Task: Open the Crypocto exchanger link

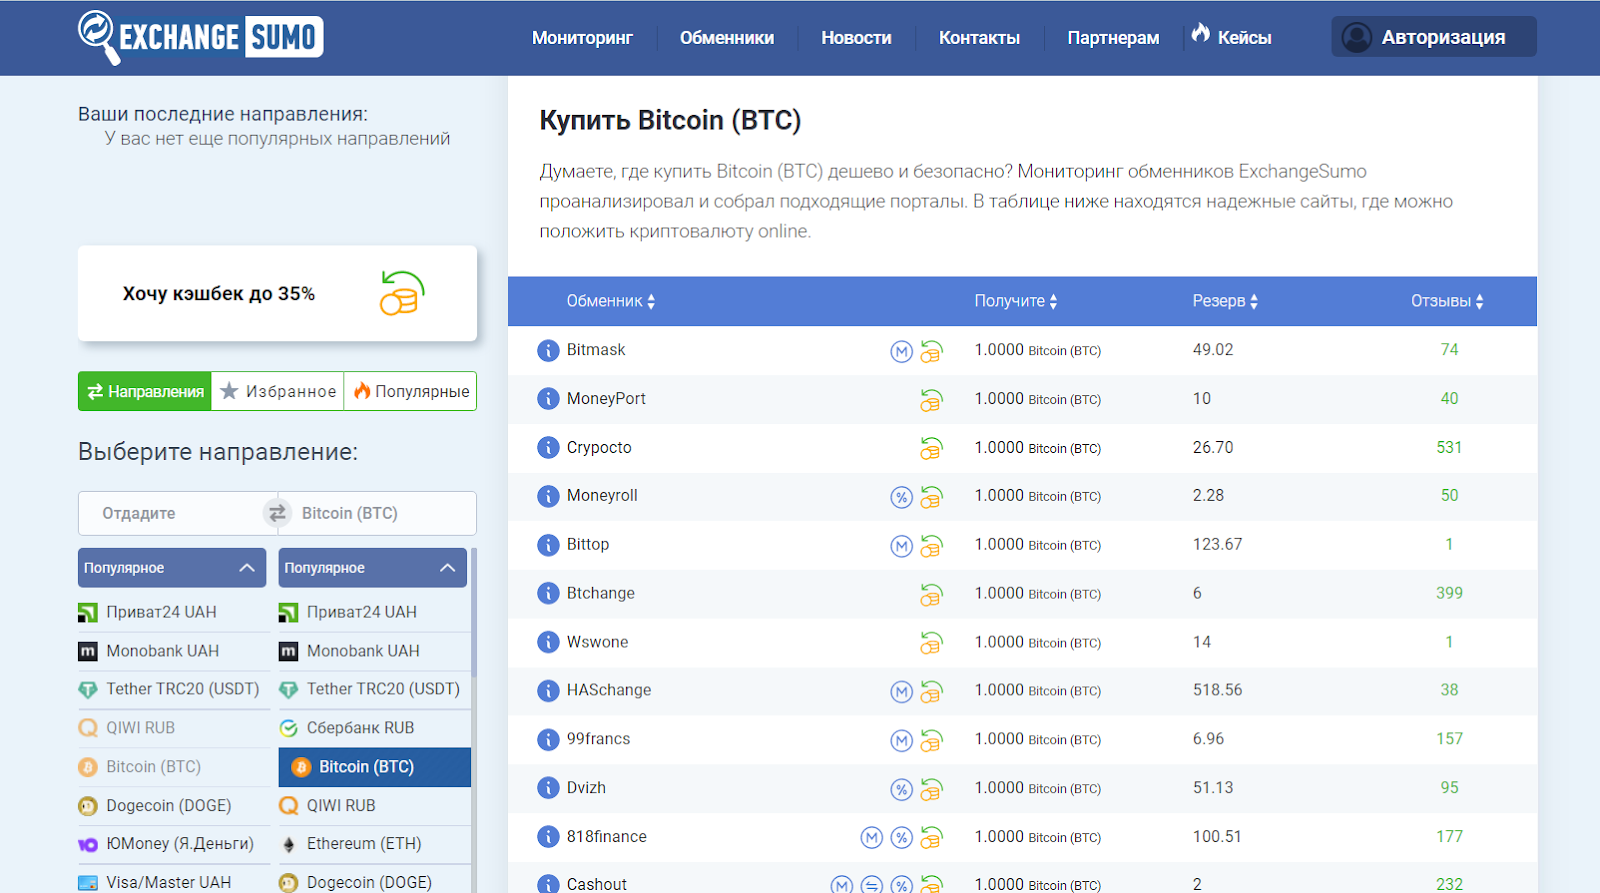Action: click(599, 447)
